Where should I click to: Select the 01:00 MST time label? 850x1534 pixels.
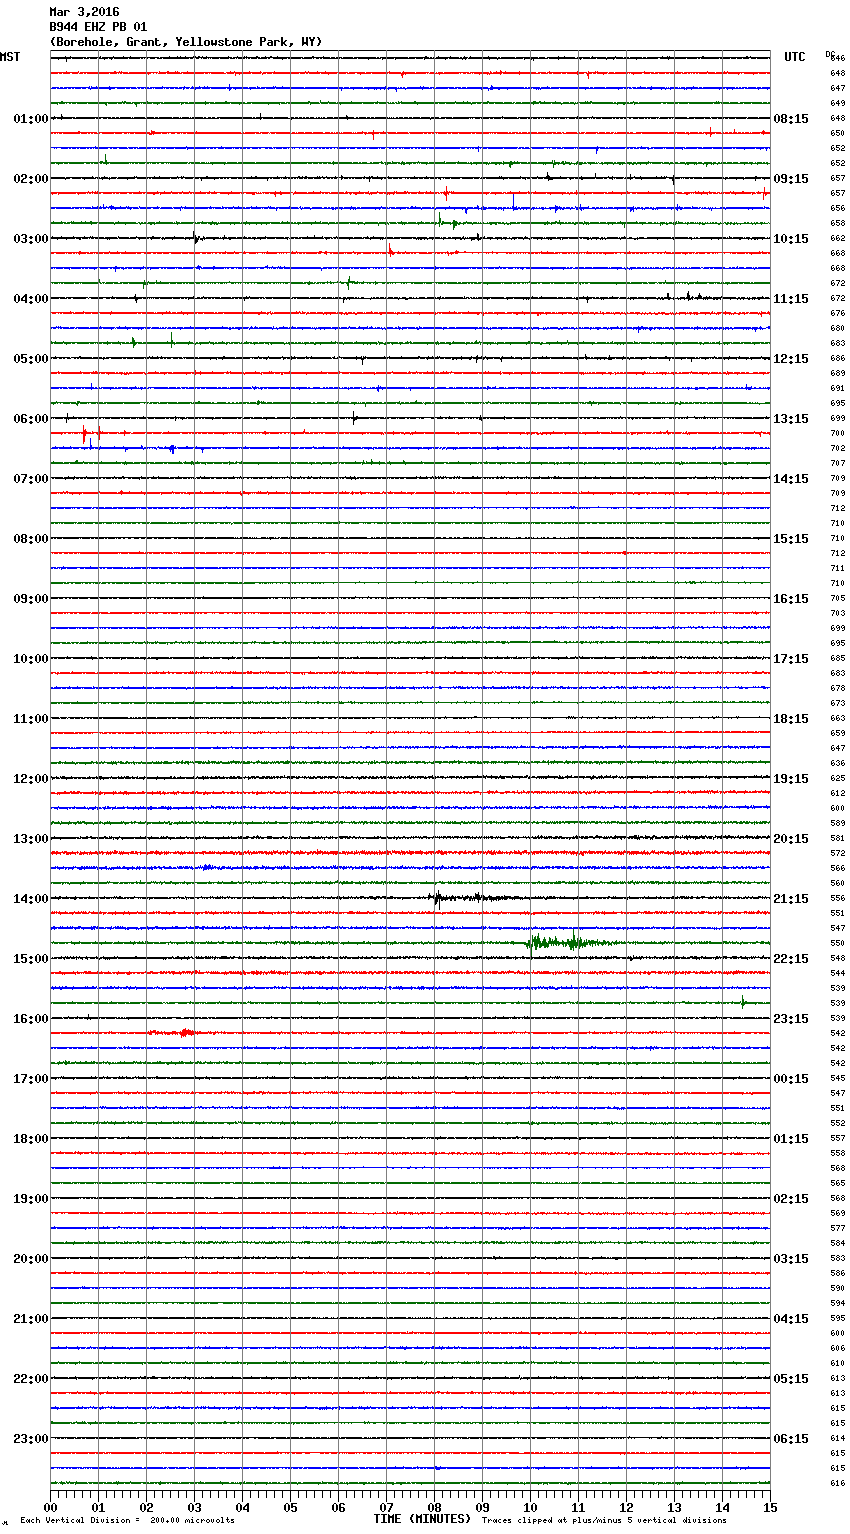click(31, 119)
